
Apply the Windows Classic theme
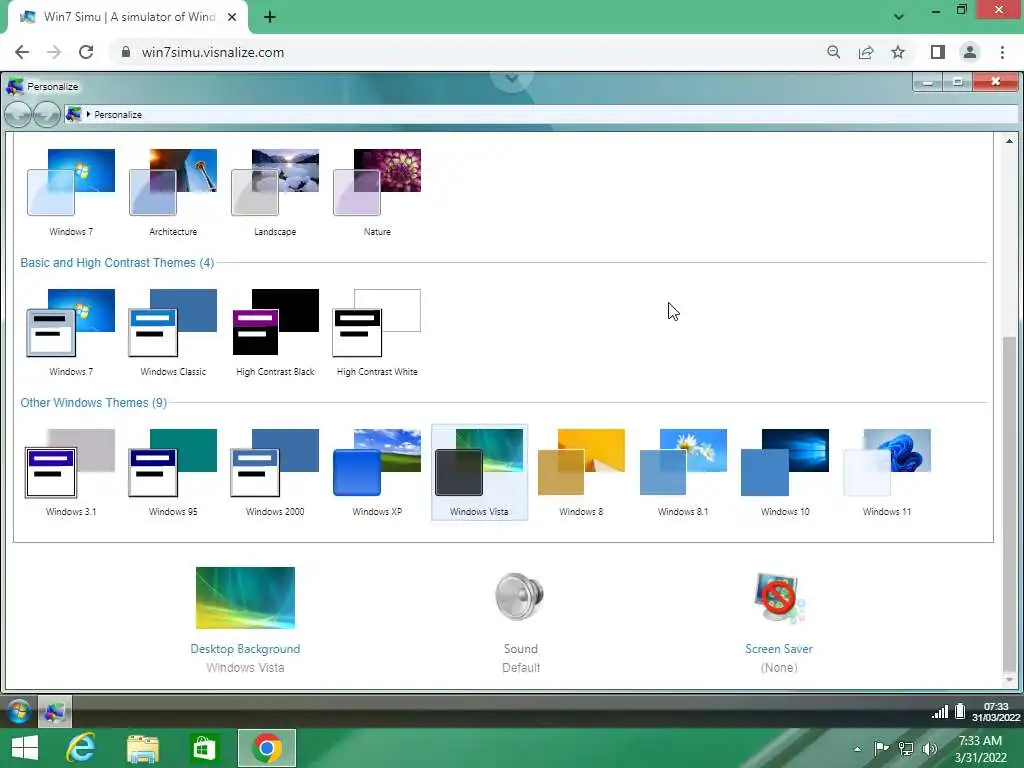[x=173, y=332]
